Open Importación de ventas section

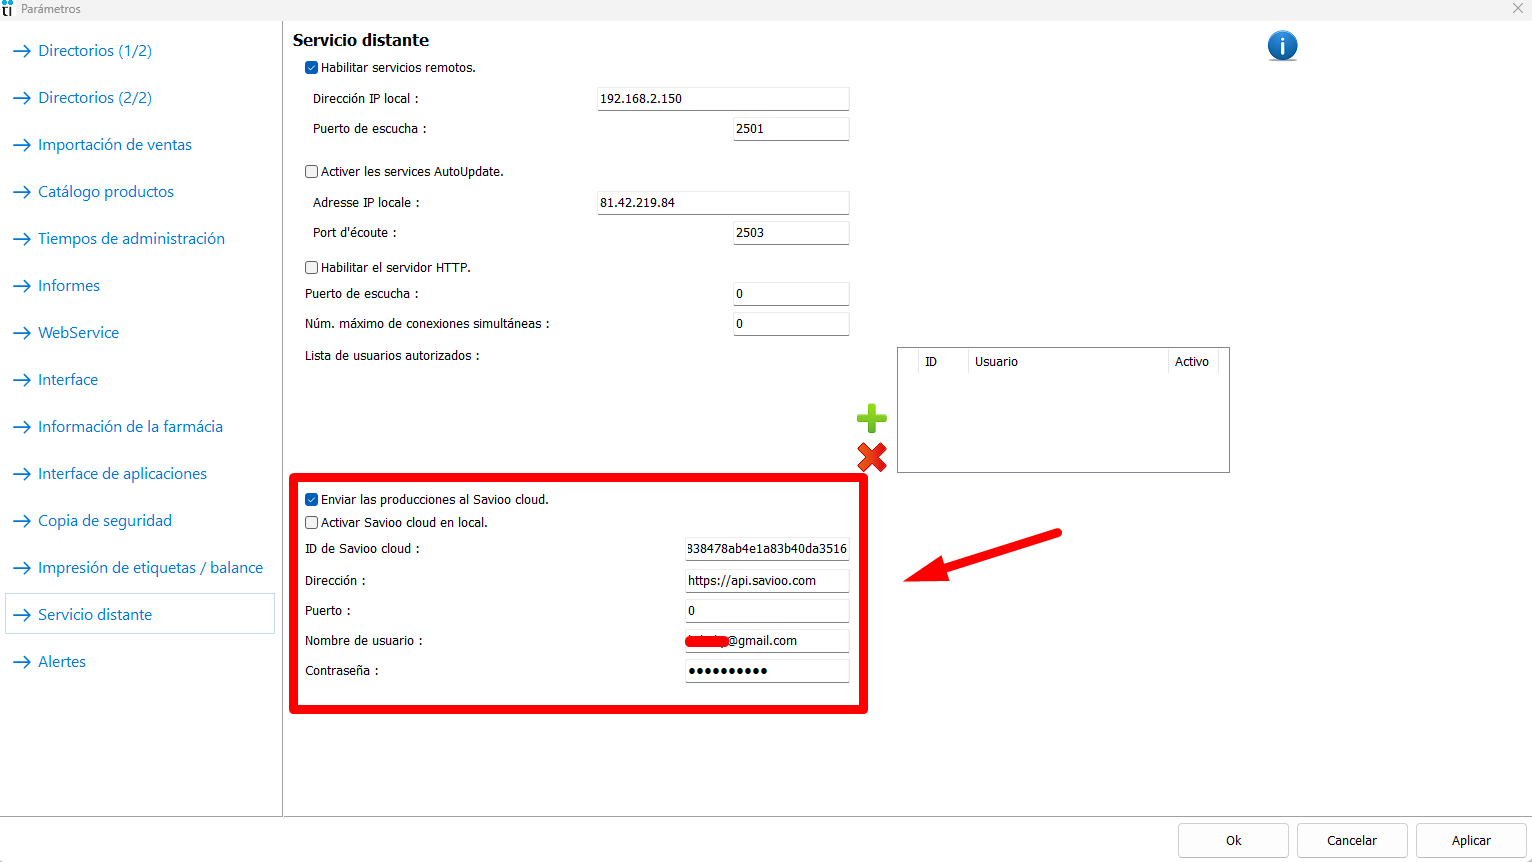click(114, 145)
